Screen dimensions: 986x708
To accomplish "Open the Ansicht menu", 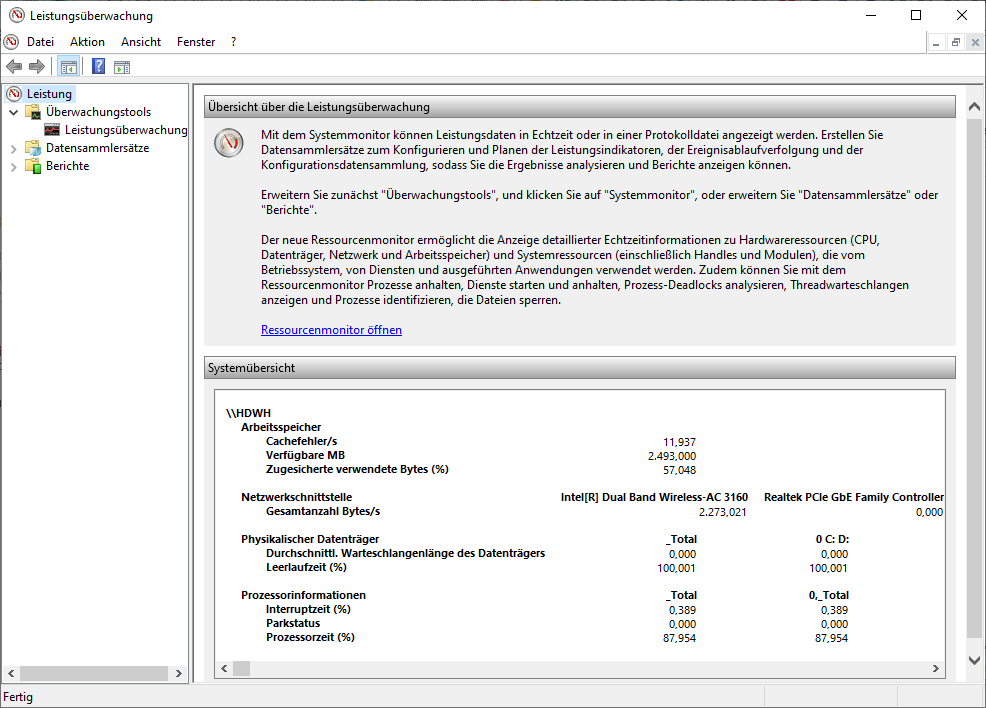I will tap(140, 42).
